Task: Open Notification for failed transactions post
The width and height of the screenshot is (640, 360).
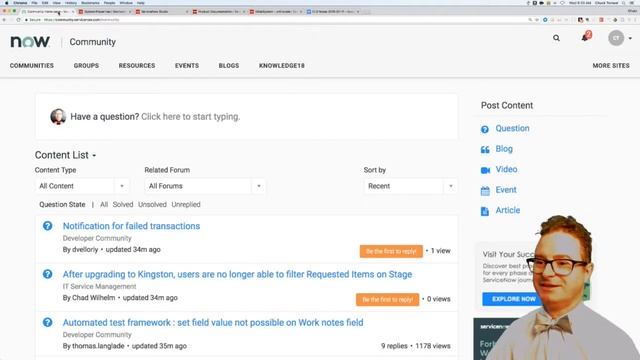Action: (131, 226)
